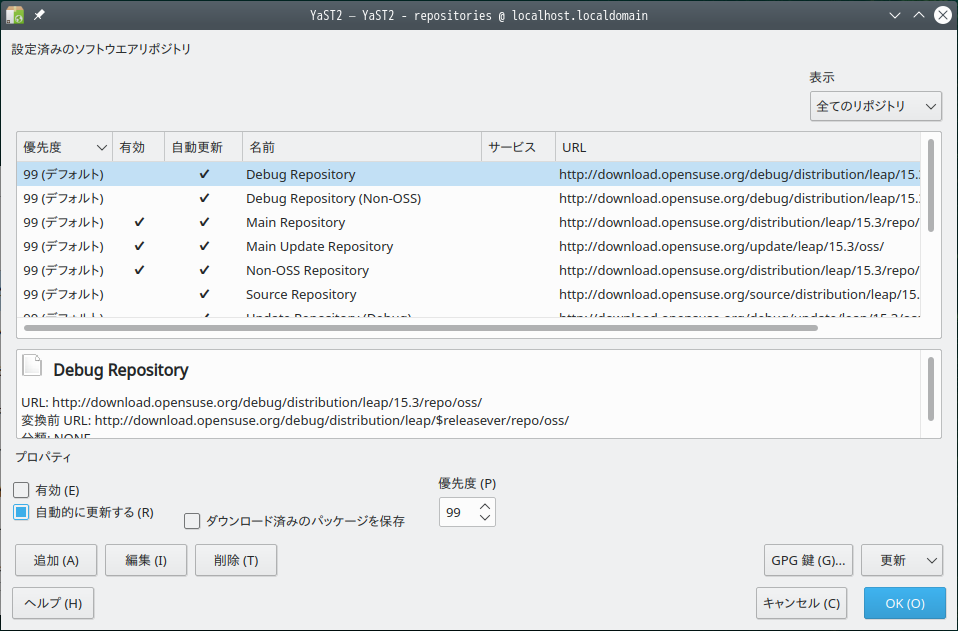
Task: Click priority cell of Main Repository row
Action: [x=64, y=222]
